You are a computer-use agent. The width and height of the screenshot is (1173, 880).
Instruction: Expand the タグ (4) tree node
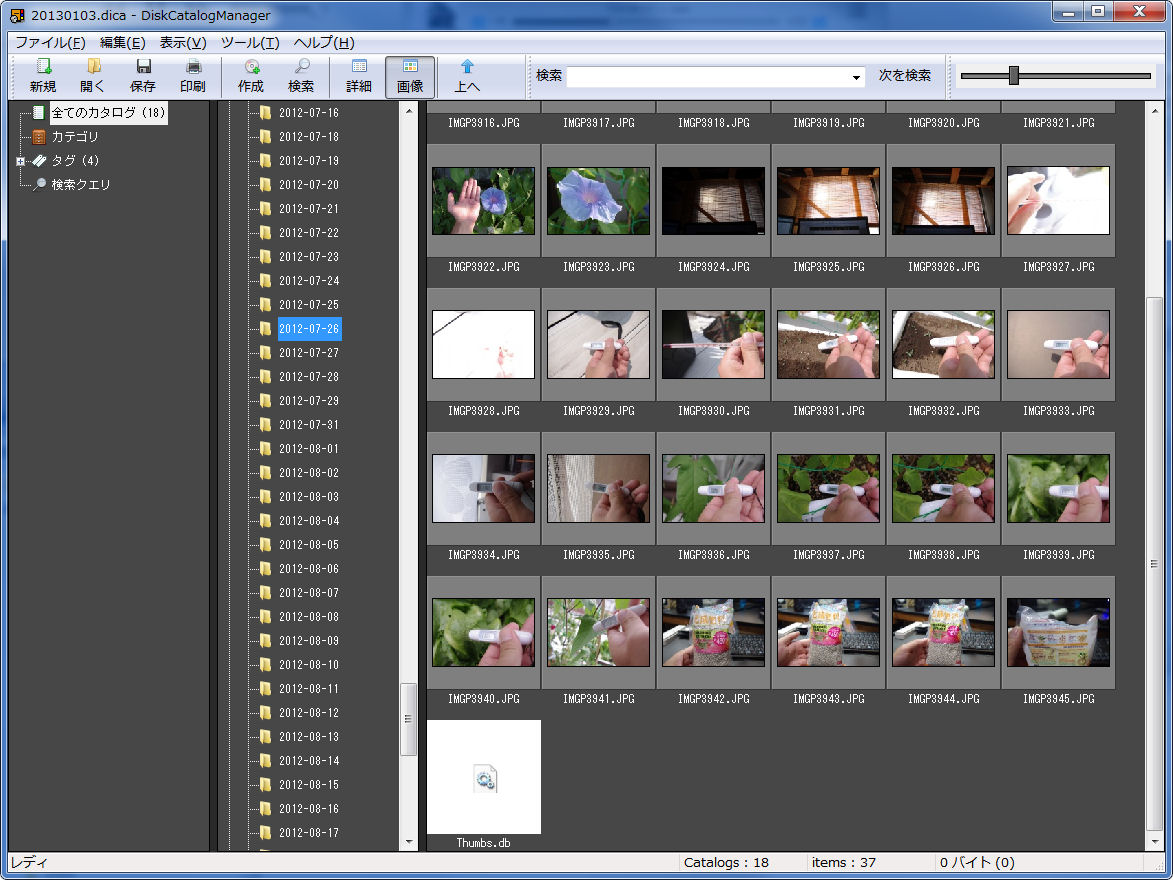pyautogui.click(x=20, y=161)
